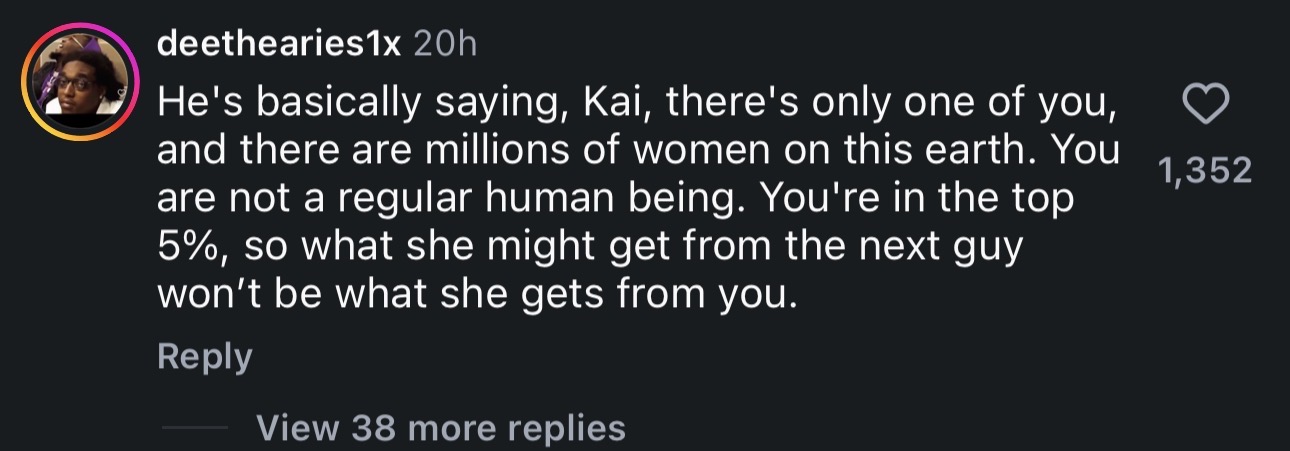Viewport: 1290px width, 451px height.
Task: Expand View 38 more replies
Action: [x=441, y=428]
